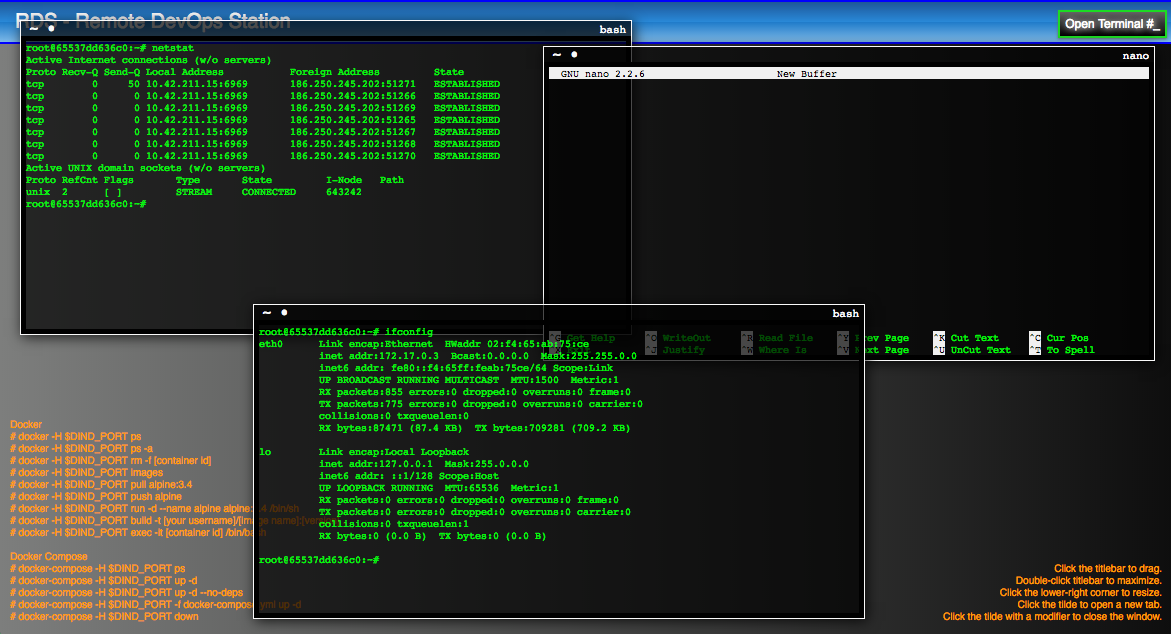Viewport: 1171px width, 634px height.
Task: Click the 'Docker' heading above the command list
Action: [26, 424]
